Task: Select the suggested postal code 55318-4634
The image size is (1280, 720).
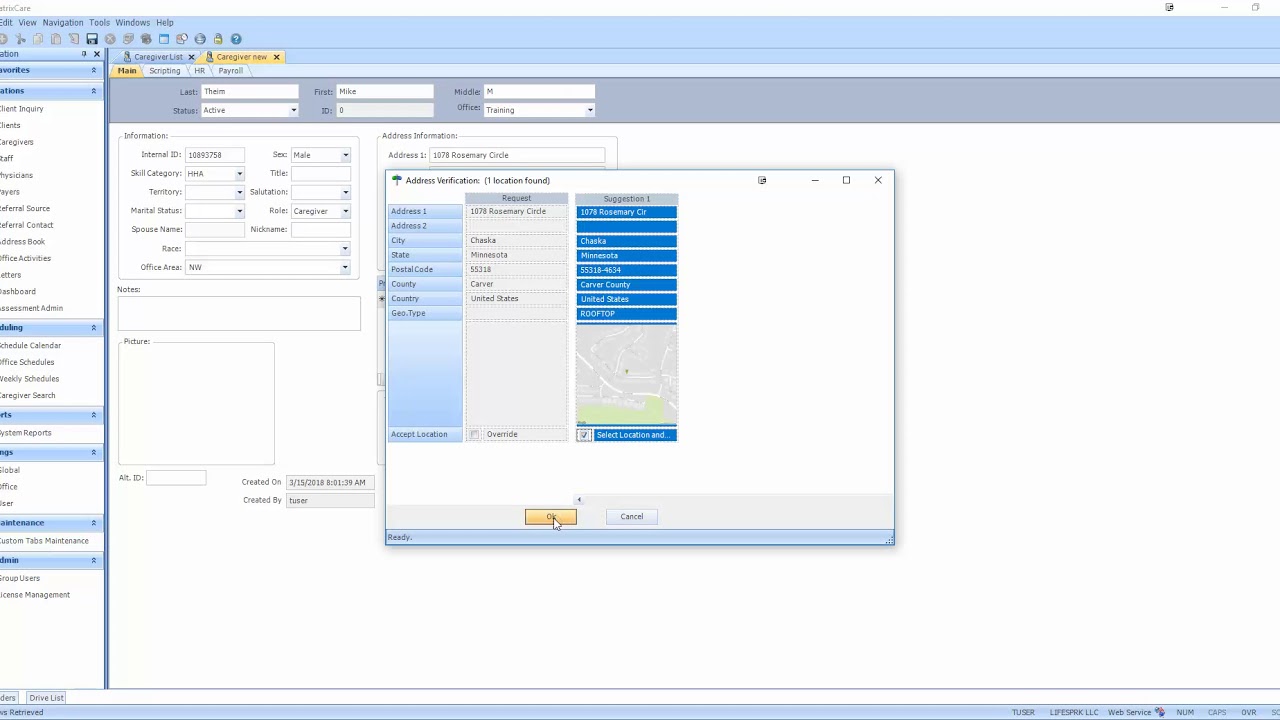Action: tap(627, 270)
